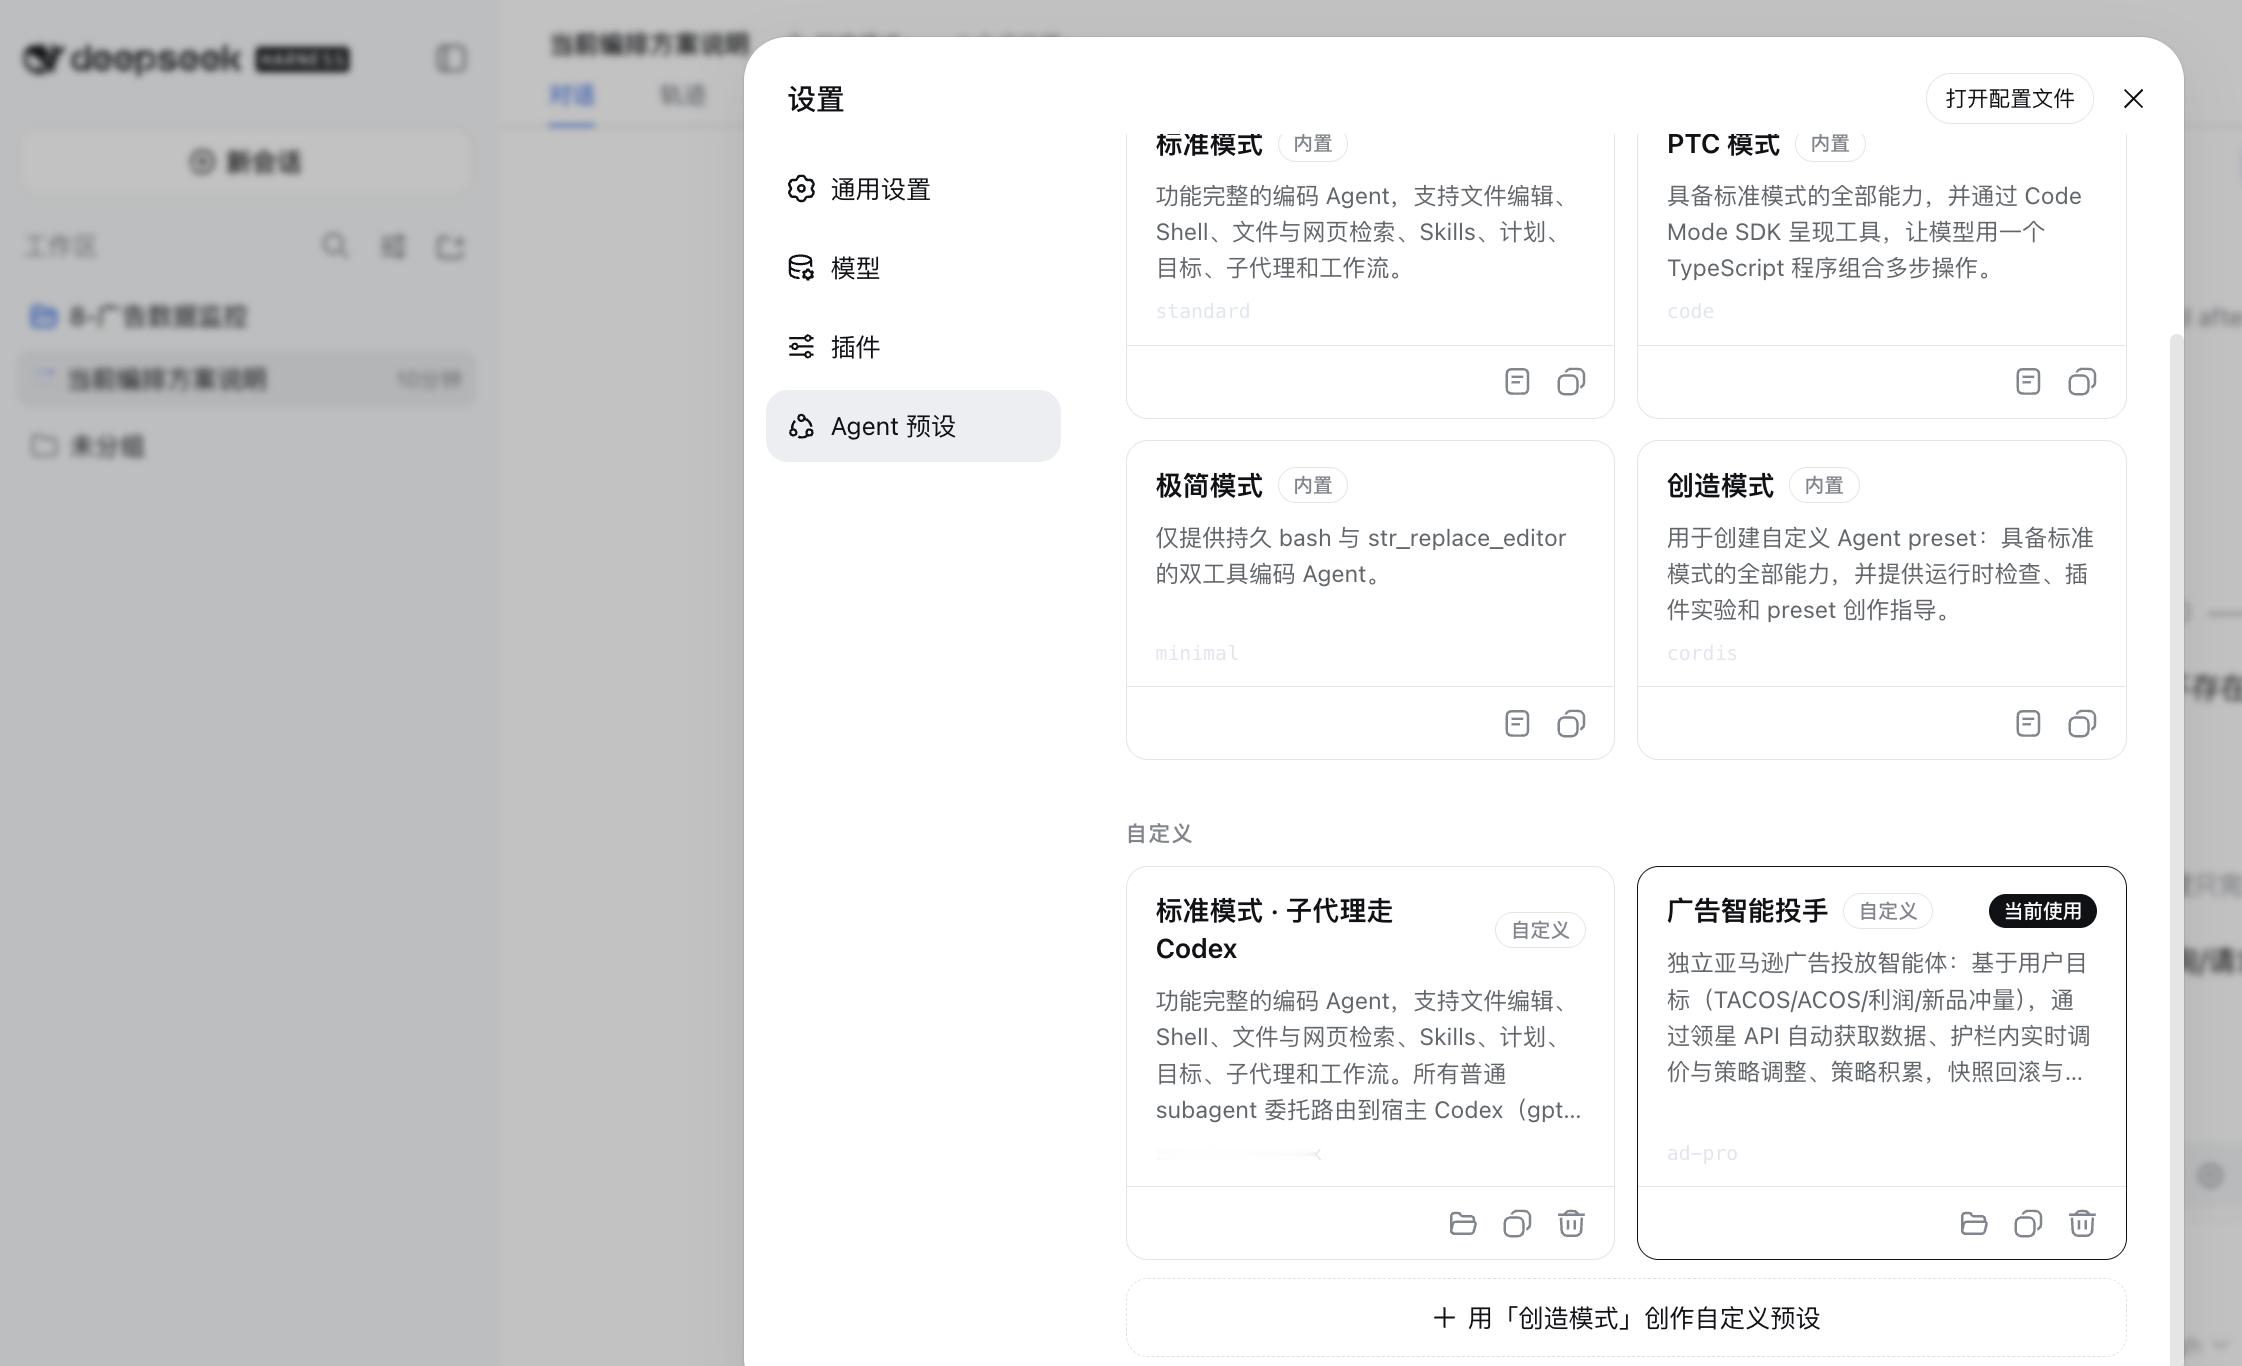2242x1366 pixels.
Task: Click the minimal preset identifier
Action: tap(1197, 653)
